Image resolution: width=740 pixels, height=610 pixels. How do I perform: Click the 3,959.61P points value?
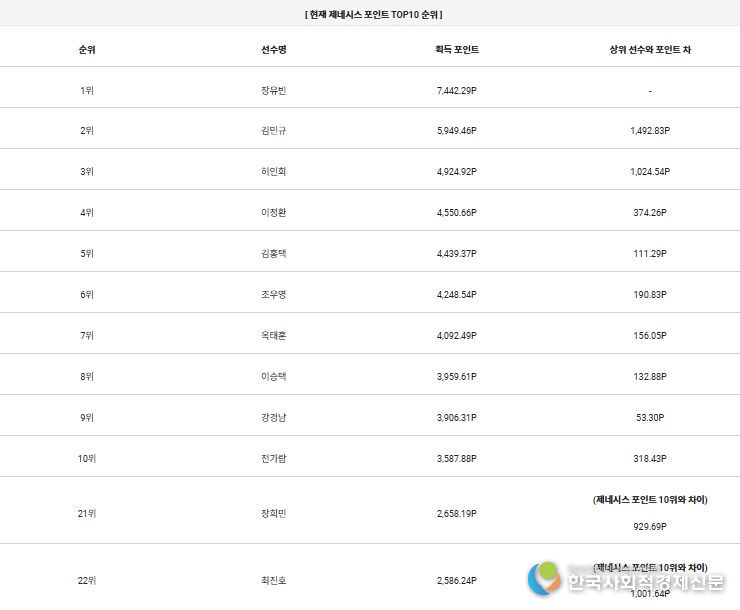(457, 377)
